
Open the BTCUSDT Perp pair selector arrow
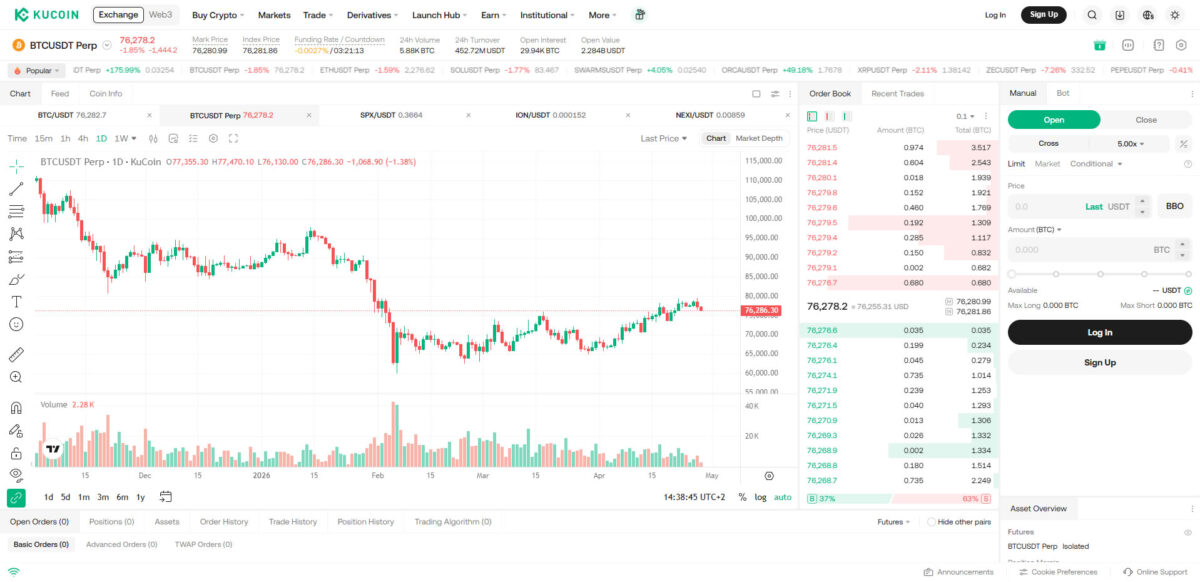pos(107,46)
